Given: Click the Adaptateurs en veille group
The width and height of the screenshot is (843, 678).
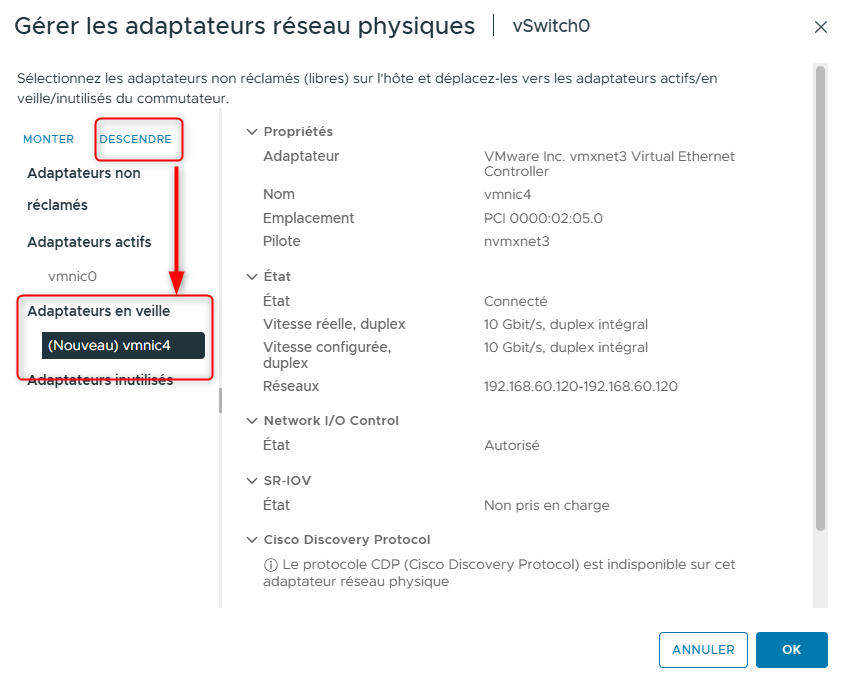Looking at the screenshot, I should pyautogui.click(x=95, y=310).
